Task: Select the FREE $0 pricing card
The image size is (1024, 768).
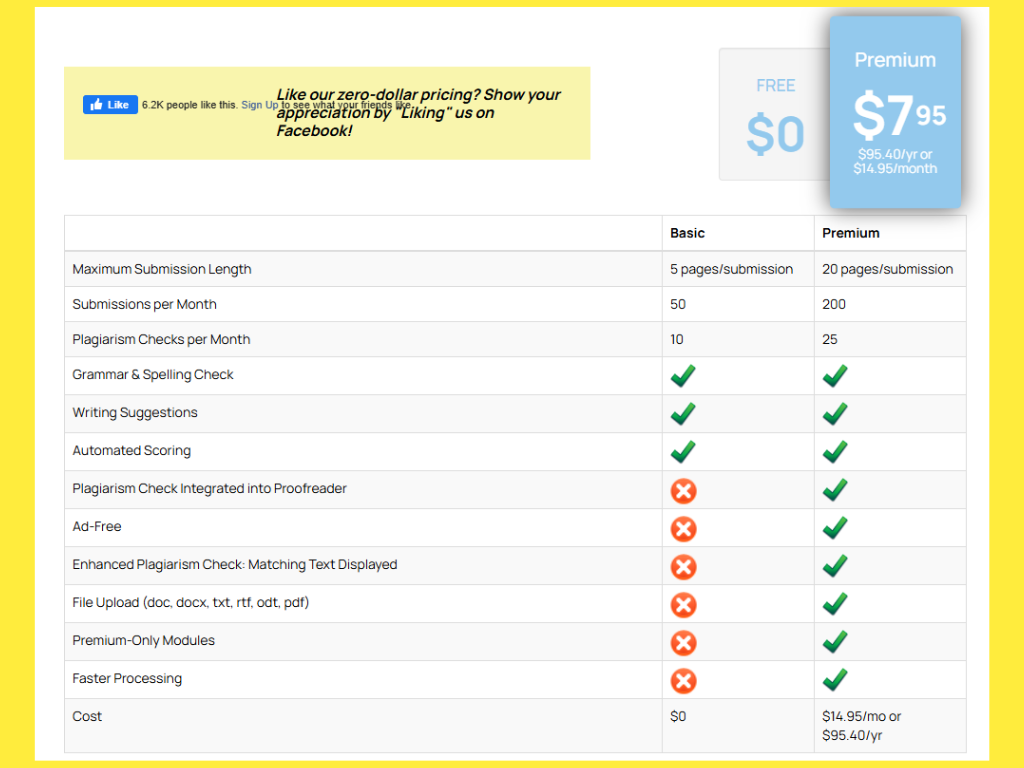Action: click(x=775, y=115)
